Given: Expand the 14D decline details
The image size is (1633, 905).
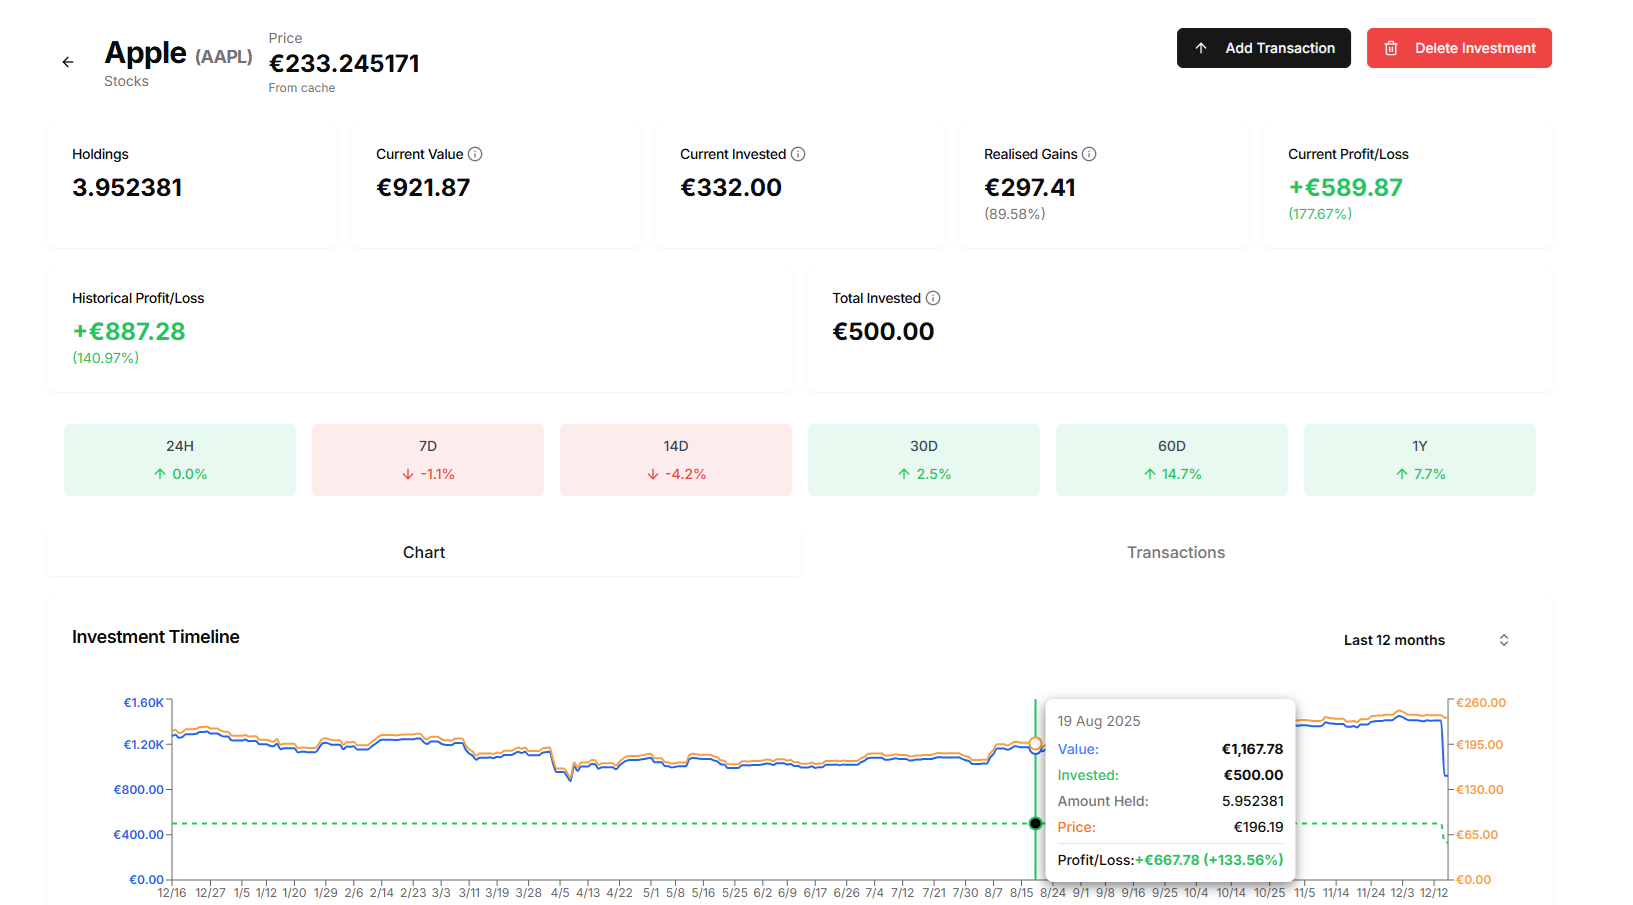Looking at the screenshot, I should coord(675,459).
